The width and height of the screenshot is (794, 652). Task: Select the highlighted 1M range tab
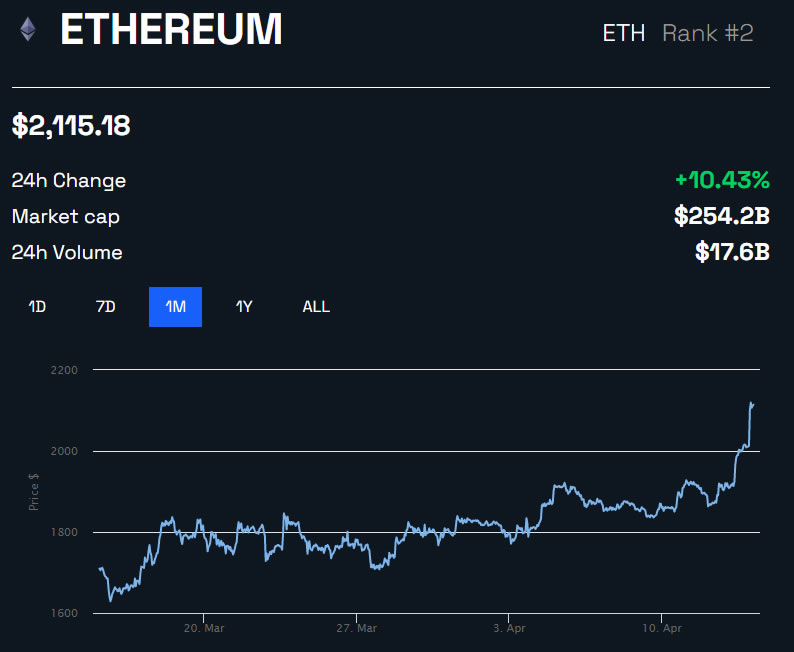coord(176,307)
